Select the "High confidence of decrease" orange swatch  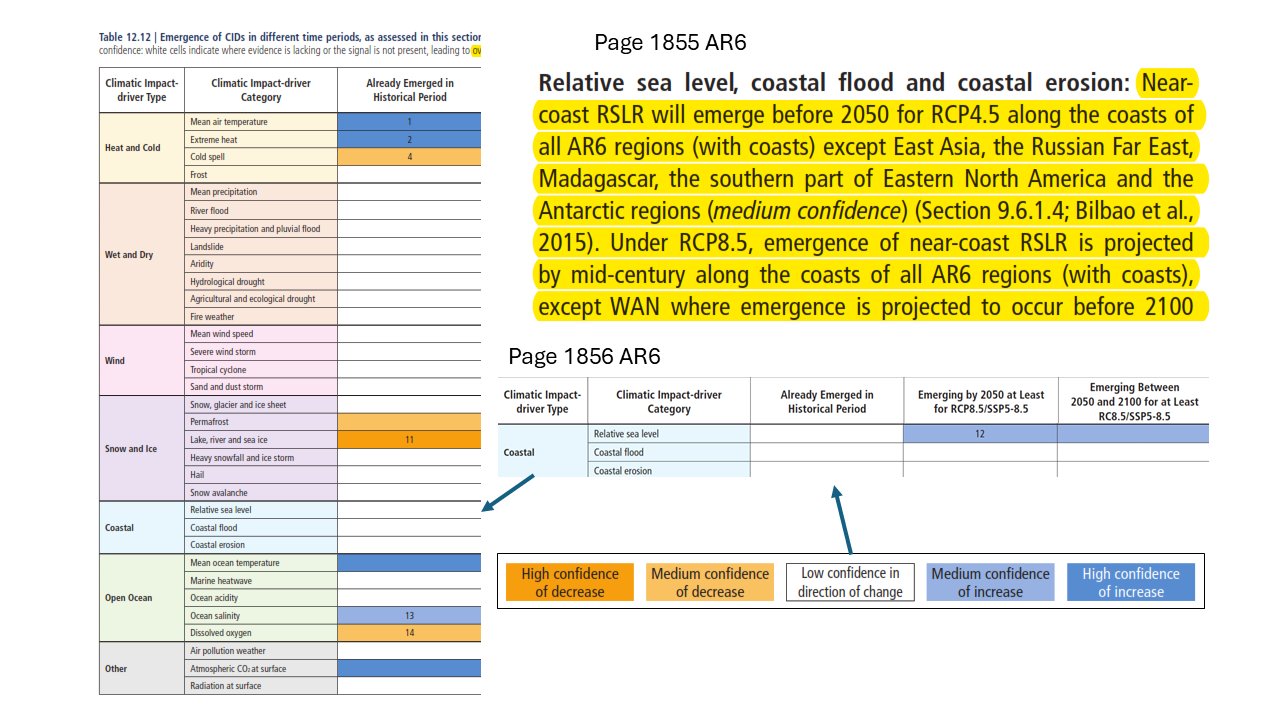pyautogui.click(x=569, y=582)
